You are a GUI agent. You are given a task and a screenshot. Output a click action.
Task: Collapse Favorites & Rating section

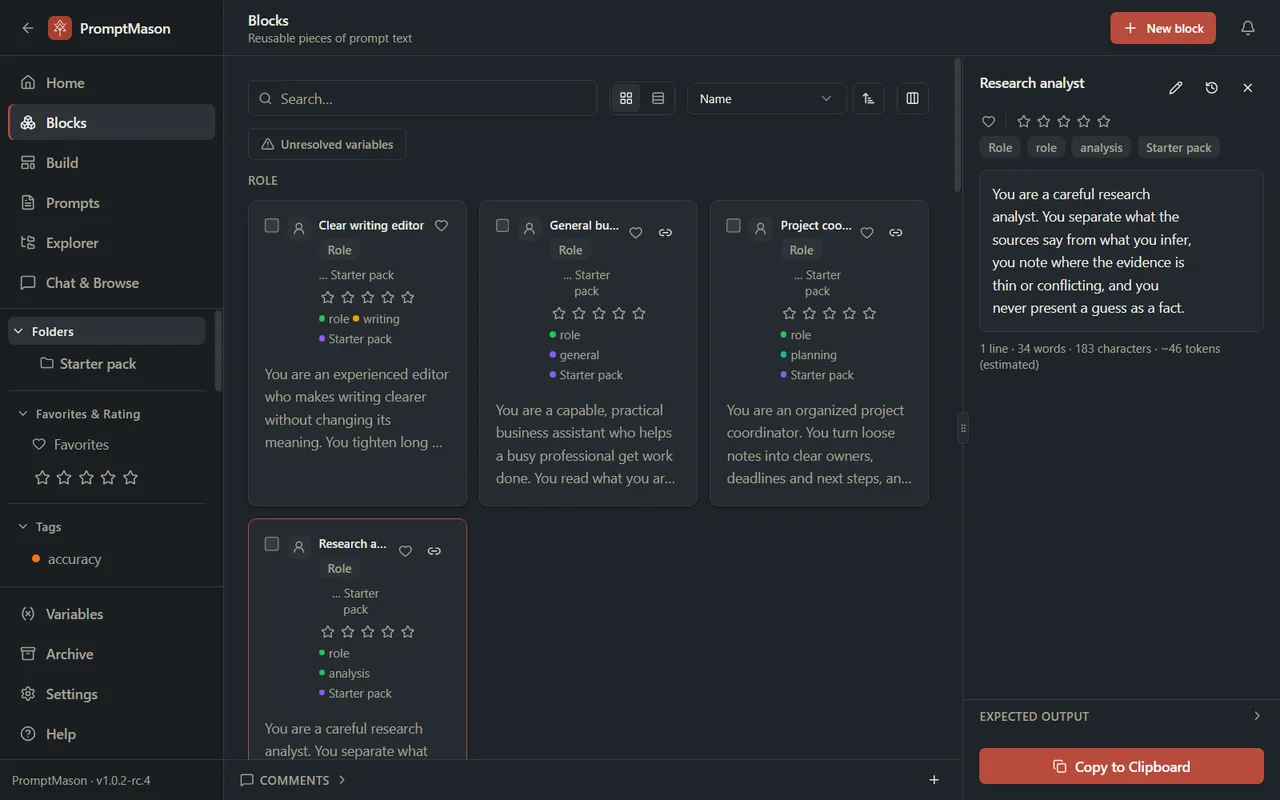click(x=107, y=414)
